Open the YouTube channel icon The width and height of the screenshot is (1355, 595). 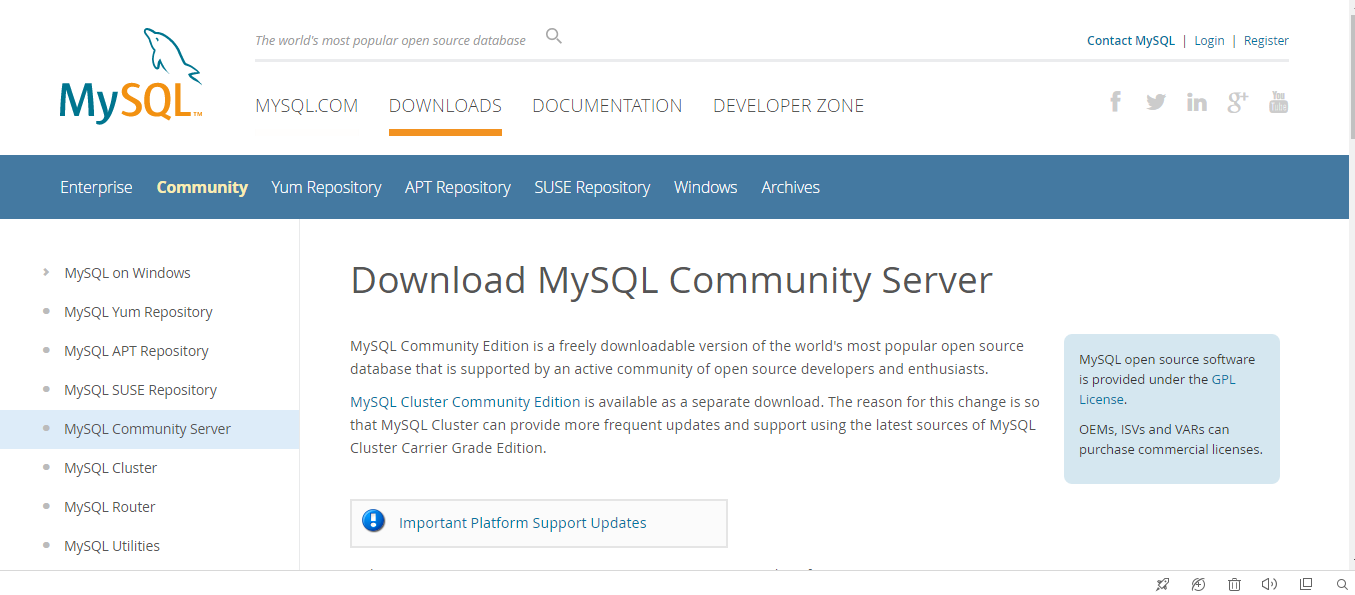tap(1278, 101)
